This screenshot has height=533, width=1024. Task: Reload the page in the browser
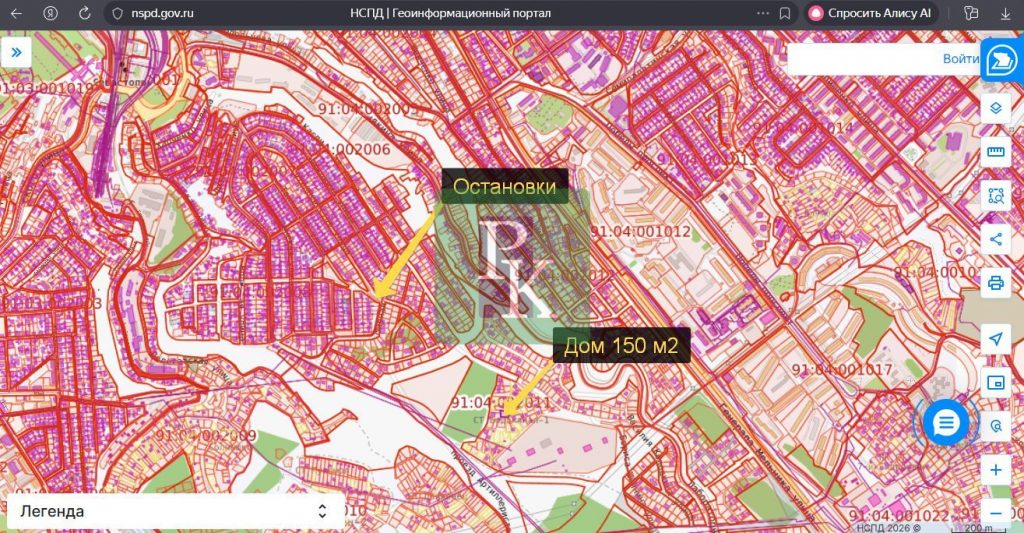[84, 14]
